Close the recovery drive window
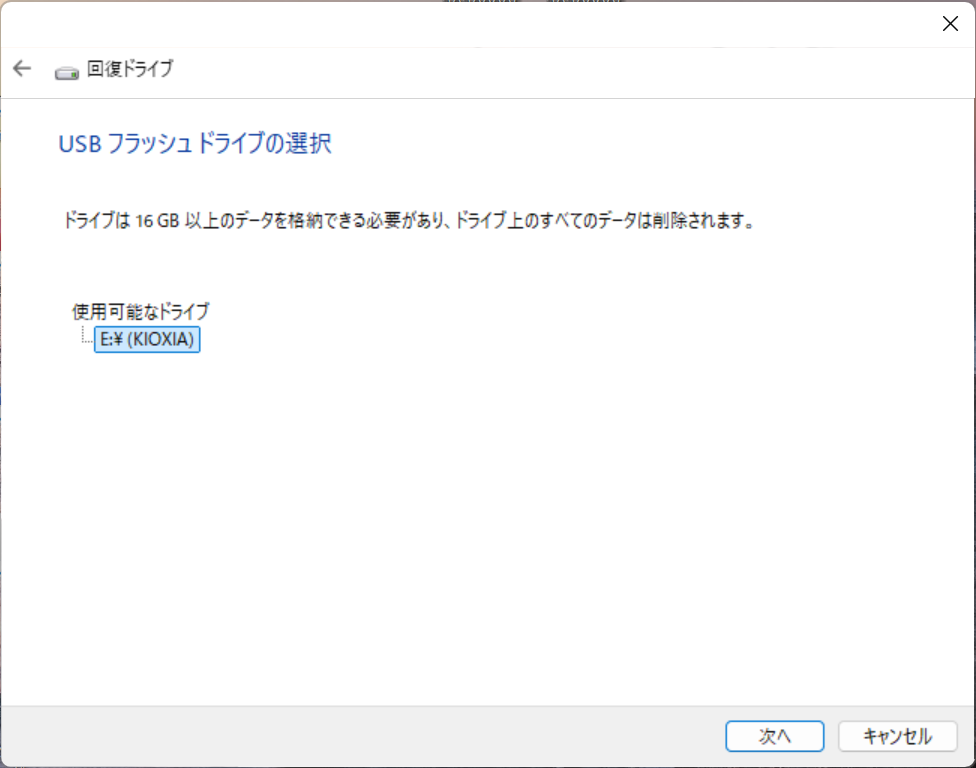The width and height of the screenshot is (976, 768). 949,23
